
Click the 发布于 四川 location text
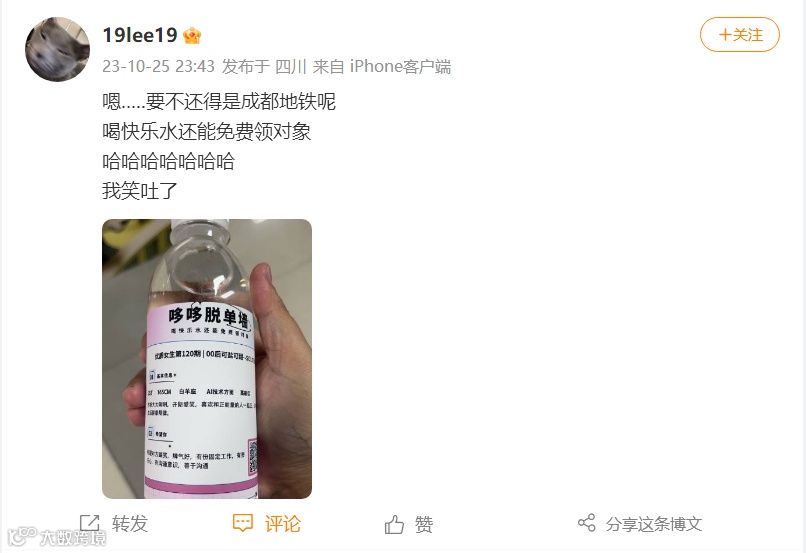coord(264,66)
